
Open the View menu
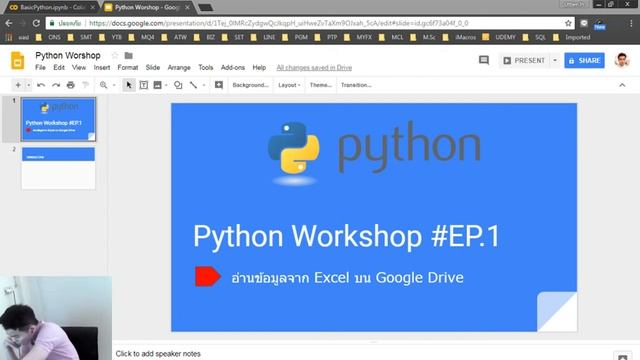pos(79,67)
